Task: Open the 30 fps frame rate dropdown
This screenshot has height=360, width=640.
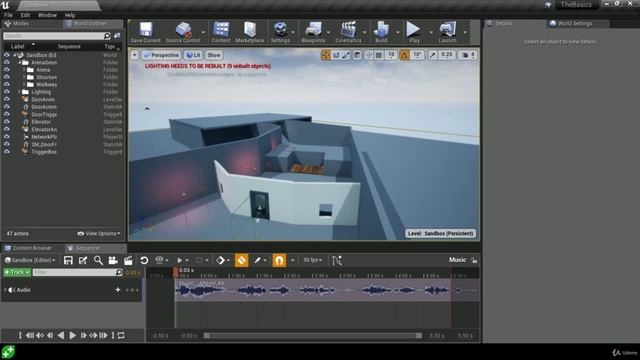Action: coord(313,260)
